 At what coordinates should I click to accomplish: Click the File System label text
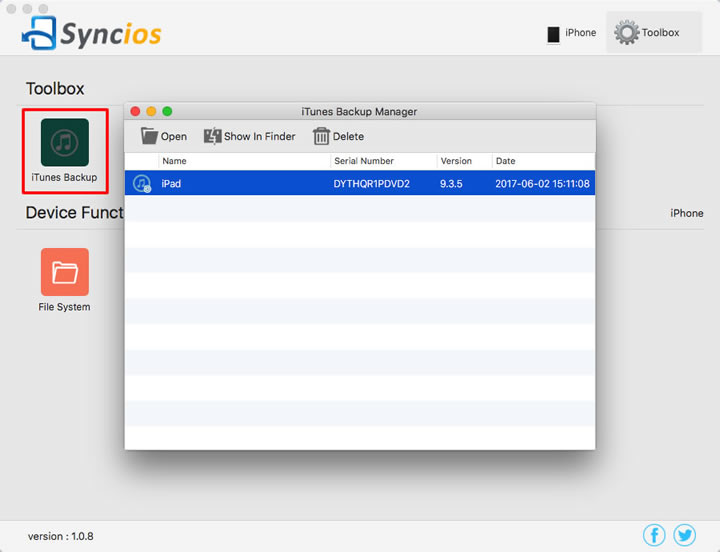tap(64, 307)
